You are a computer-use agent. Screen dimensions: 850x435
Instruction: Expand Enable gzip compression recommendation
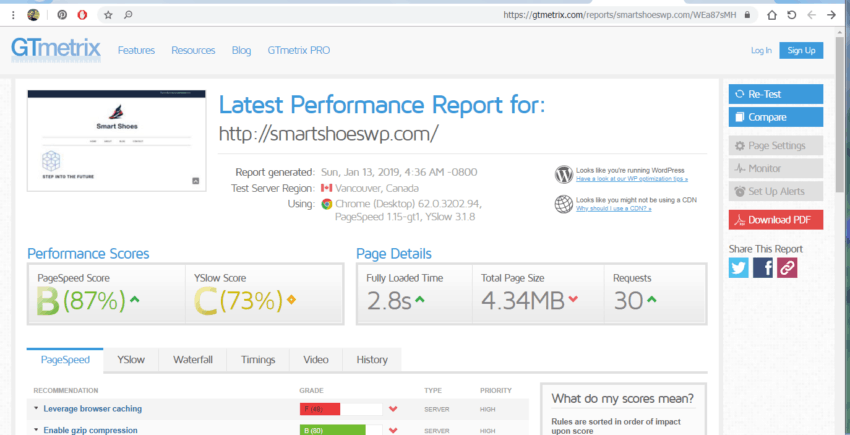(x=85, y=430)
